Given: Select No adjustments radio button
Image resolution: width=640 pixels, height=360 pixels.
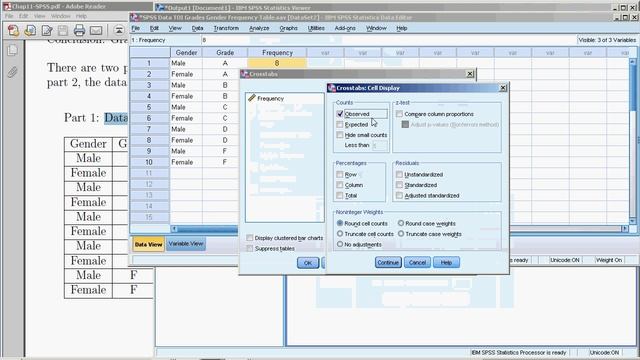Looking at the screenshot, I should [340, 244].
